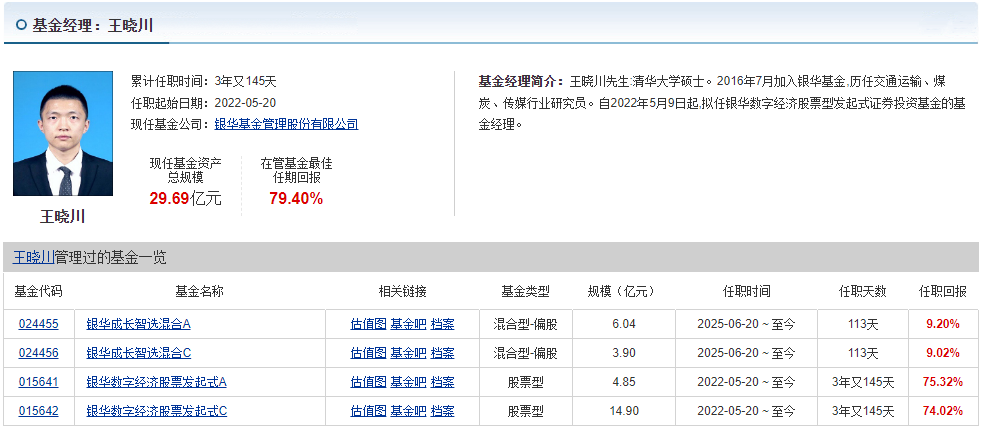This screenshot has height=428, width=982.
Task: Open 档案 for 银华成长智选混合A
Action: [x=443, y=324]
